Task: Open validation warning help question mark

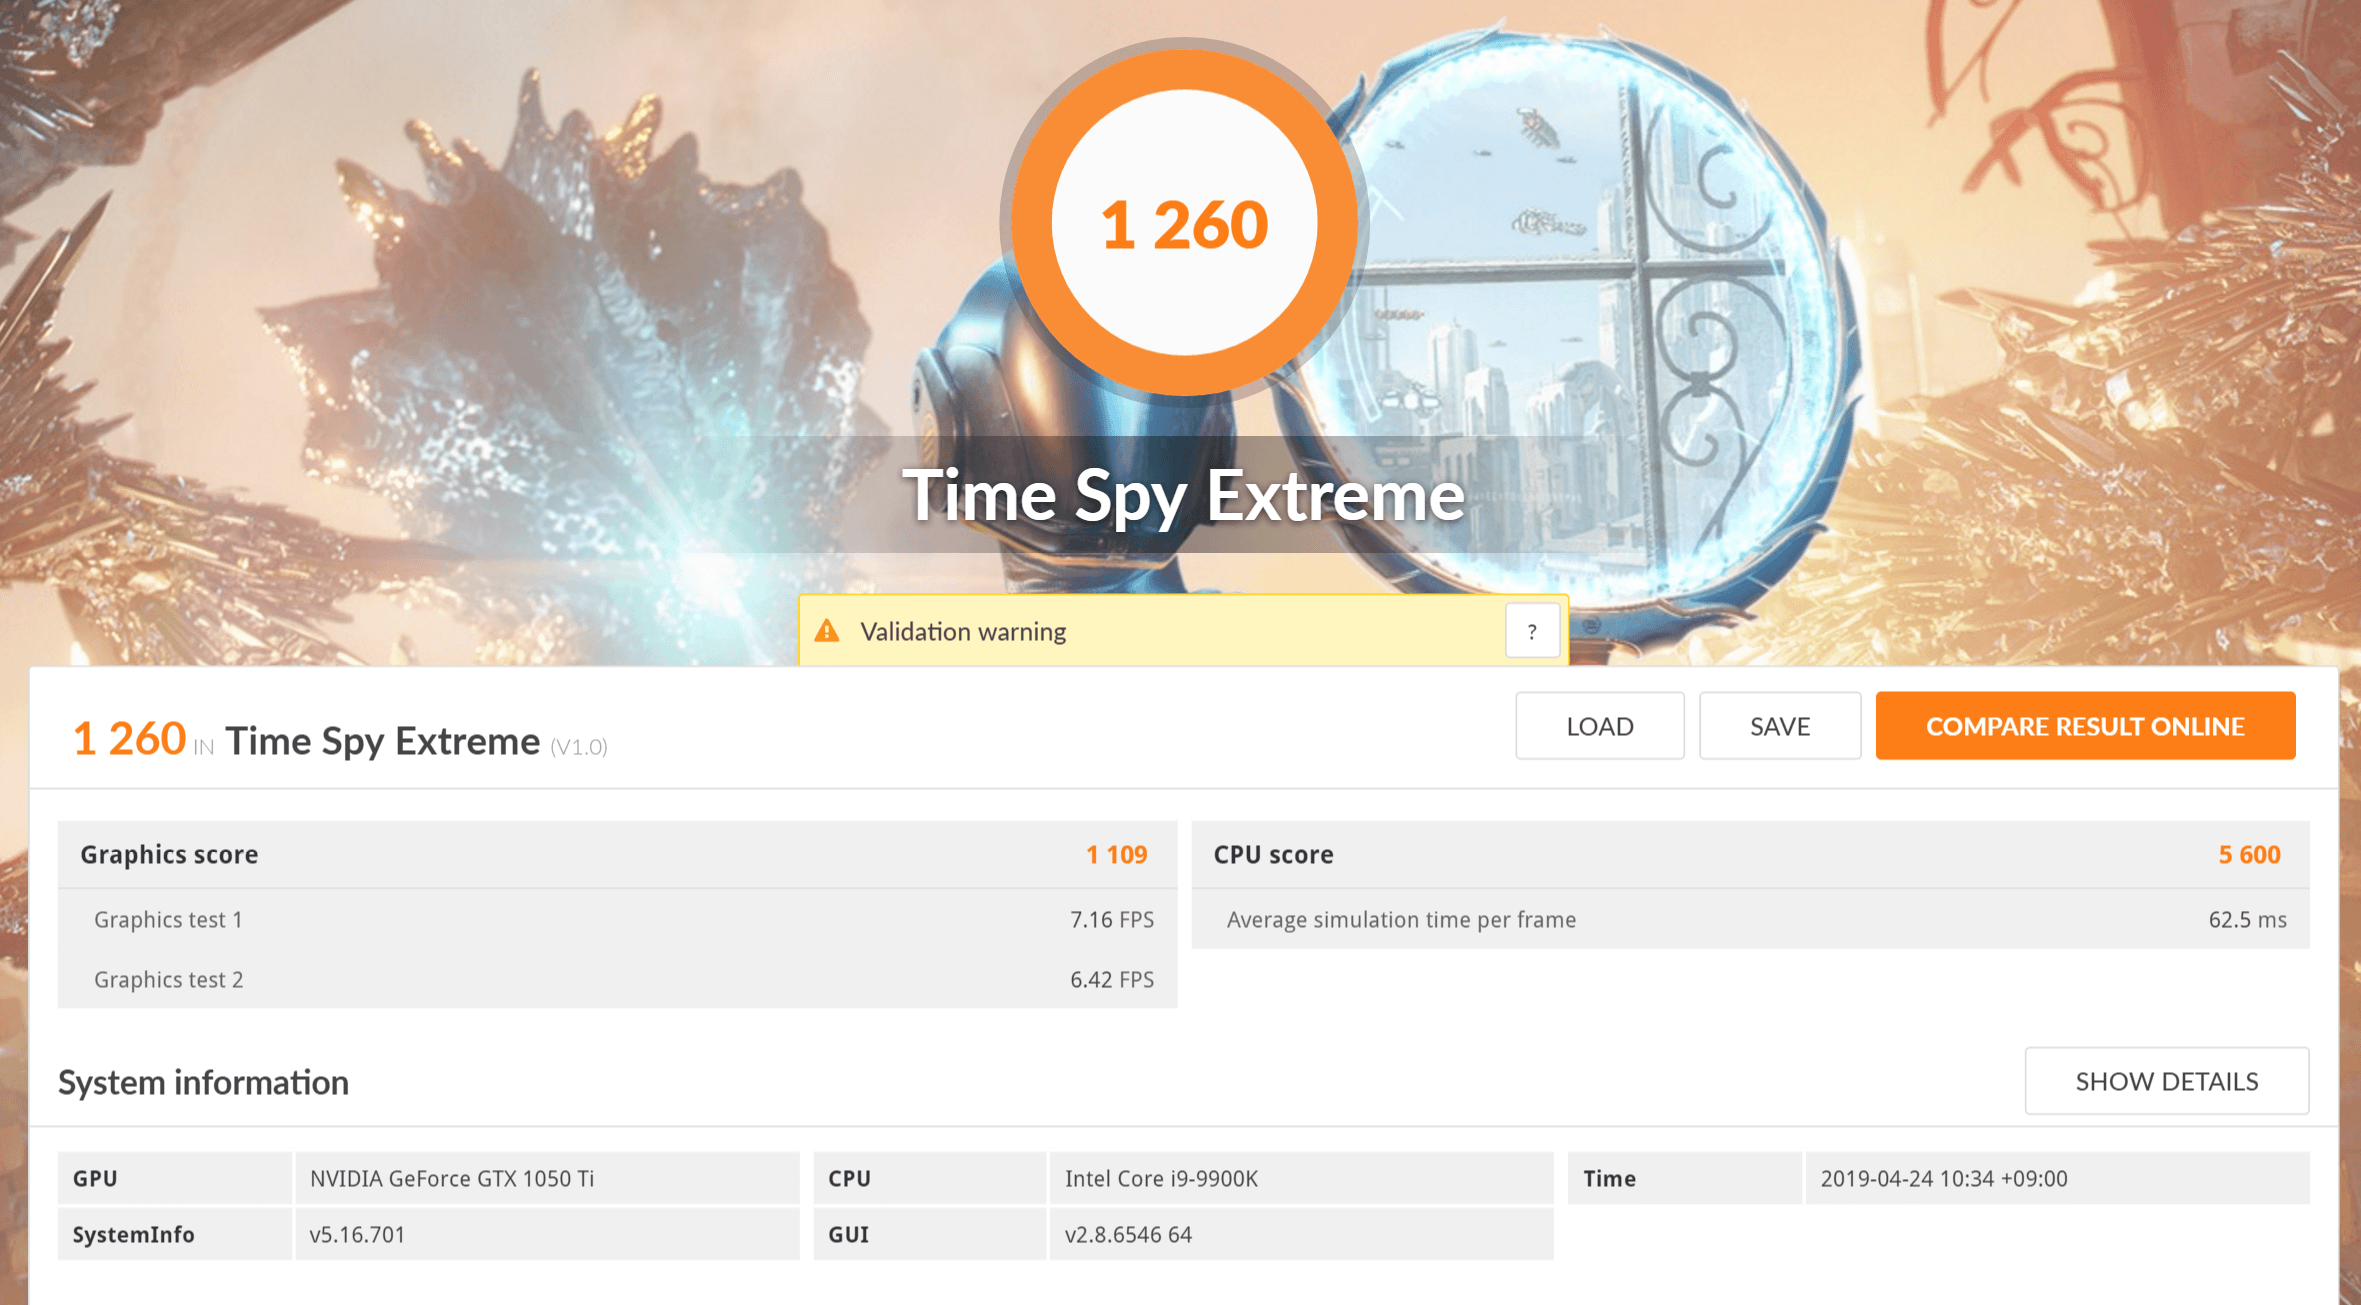Action: click(x=1531, y=631)
